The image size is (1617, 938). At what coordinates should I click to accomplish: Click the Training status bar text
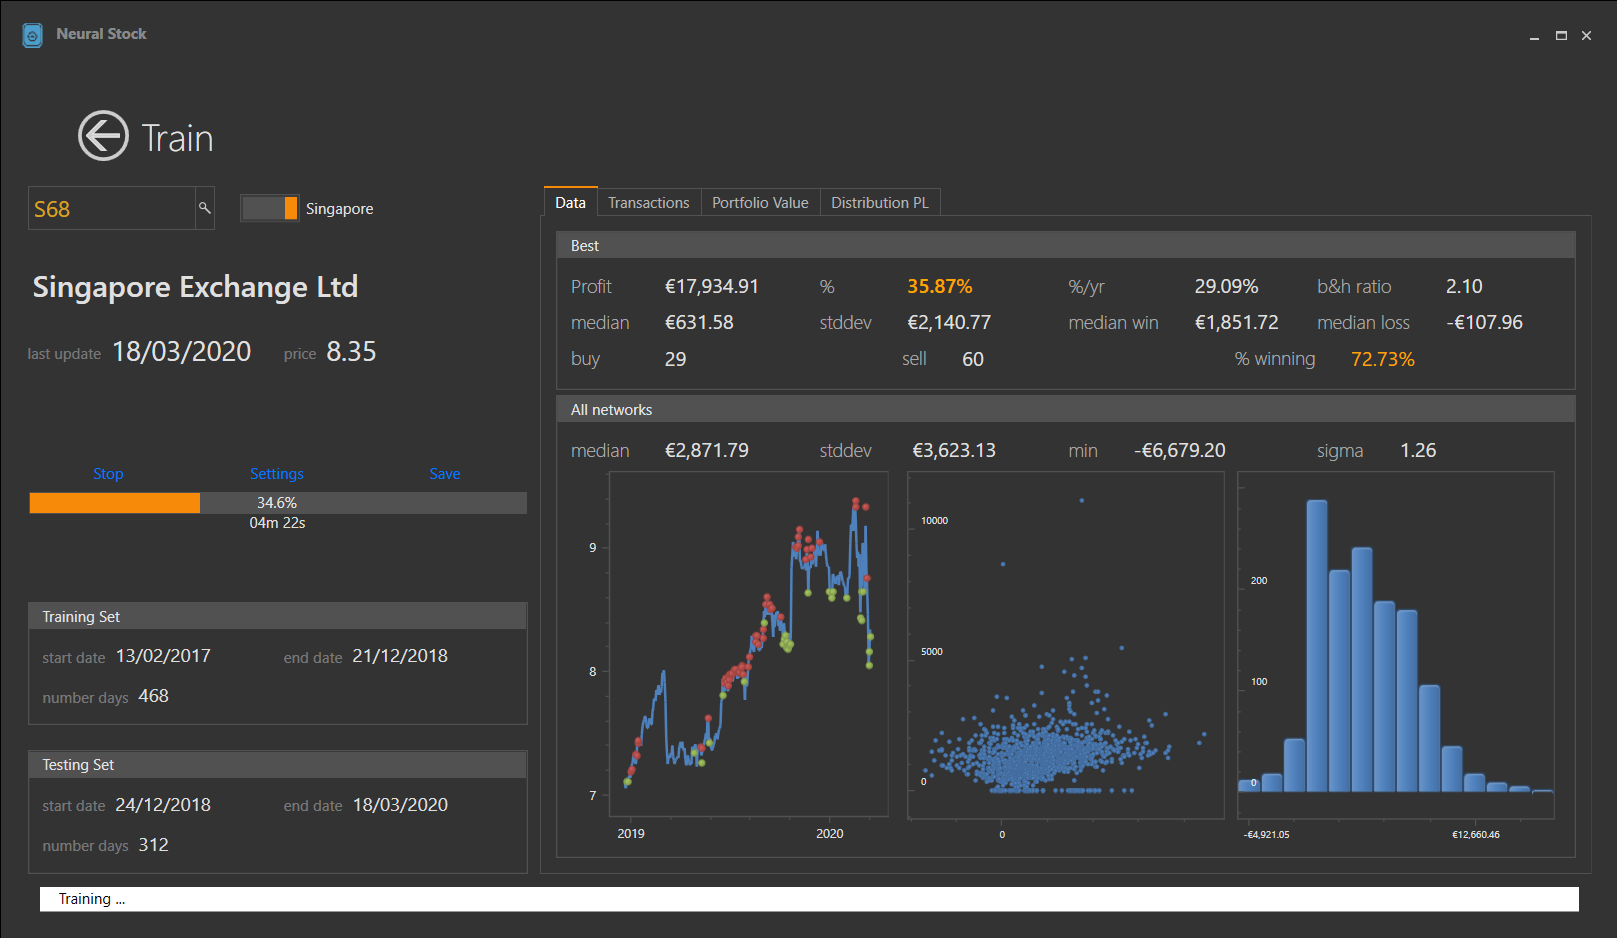click(x=92, y=899)
